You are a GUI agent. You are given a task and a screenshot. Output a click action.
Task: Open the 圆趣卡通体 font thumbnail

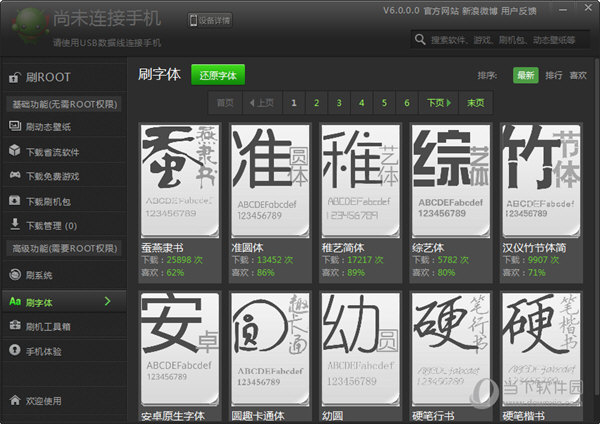point(270,349)
